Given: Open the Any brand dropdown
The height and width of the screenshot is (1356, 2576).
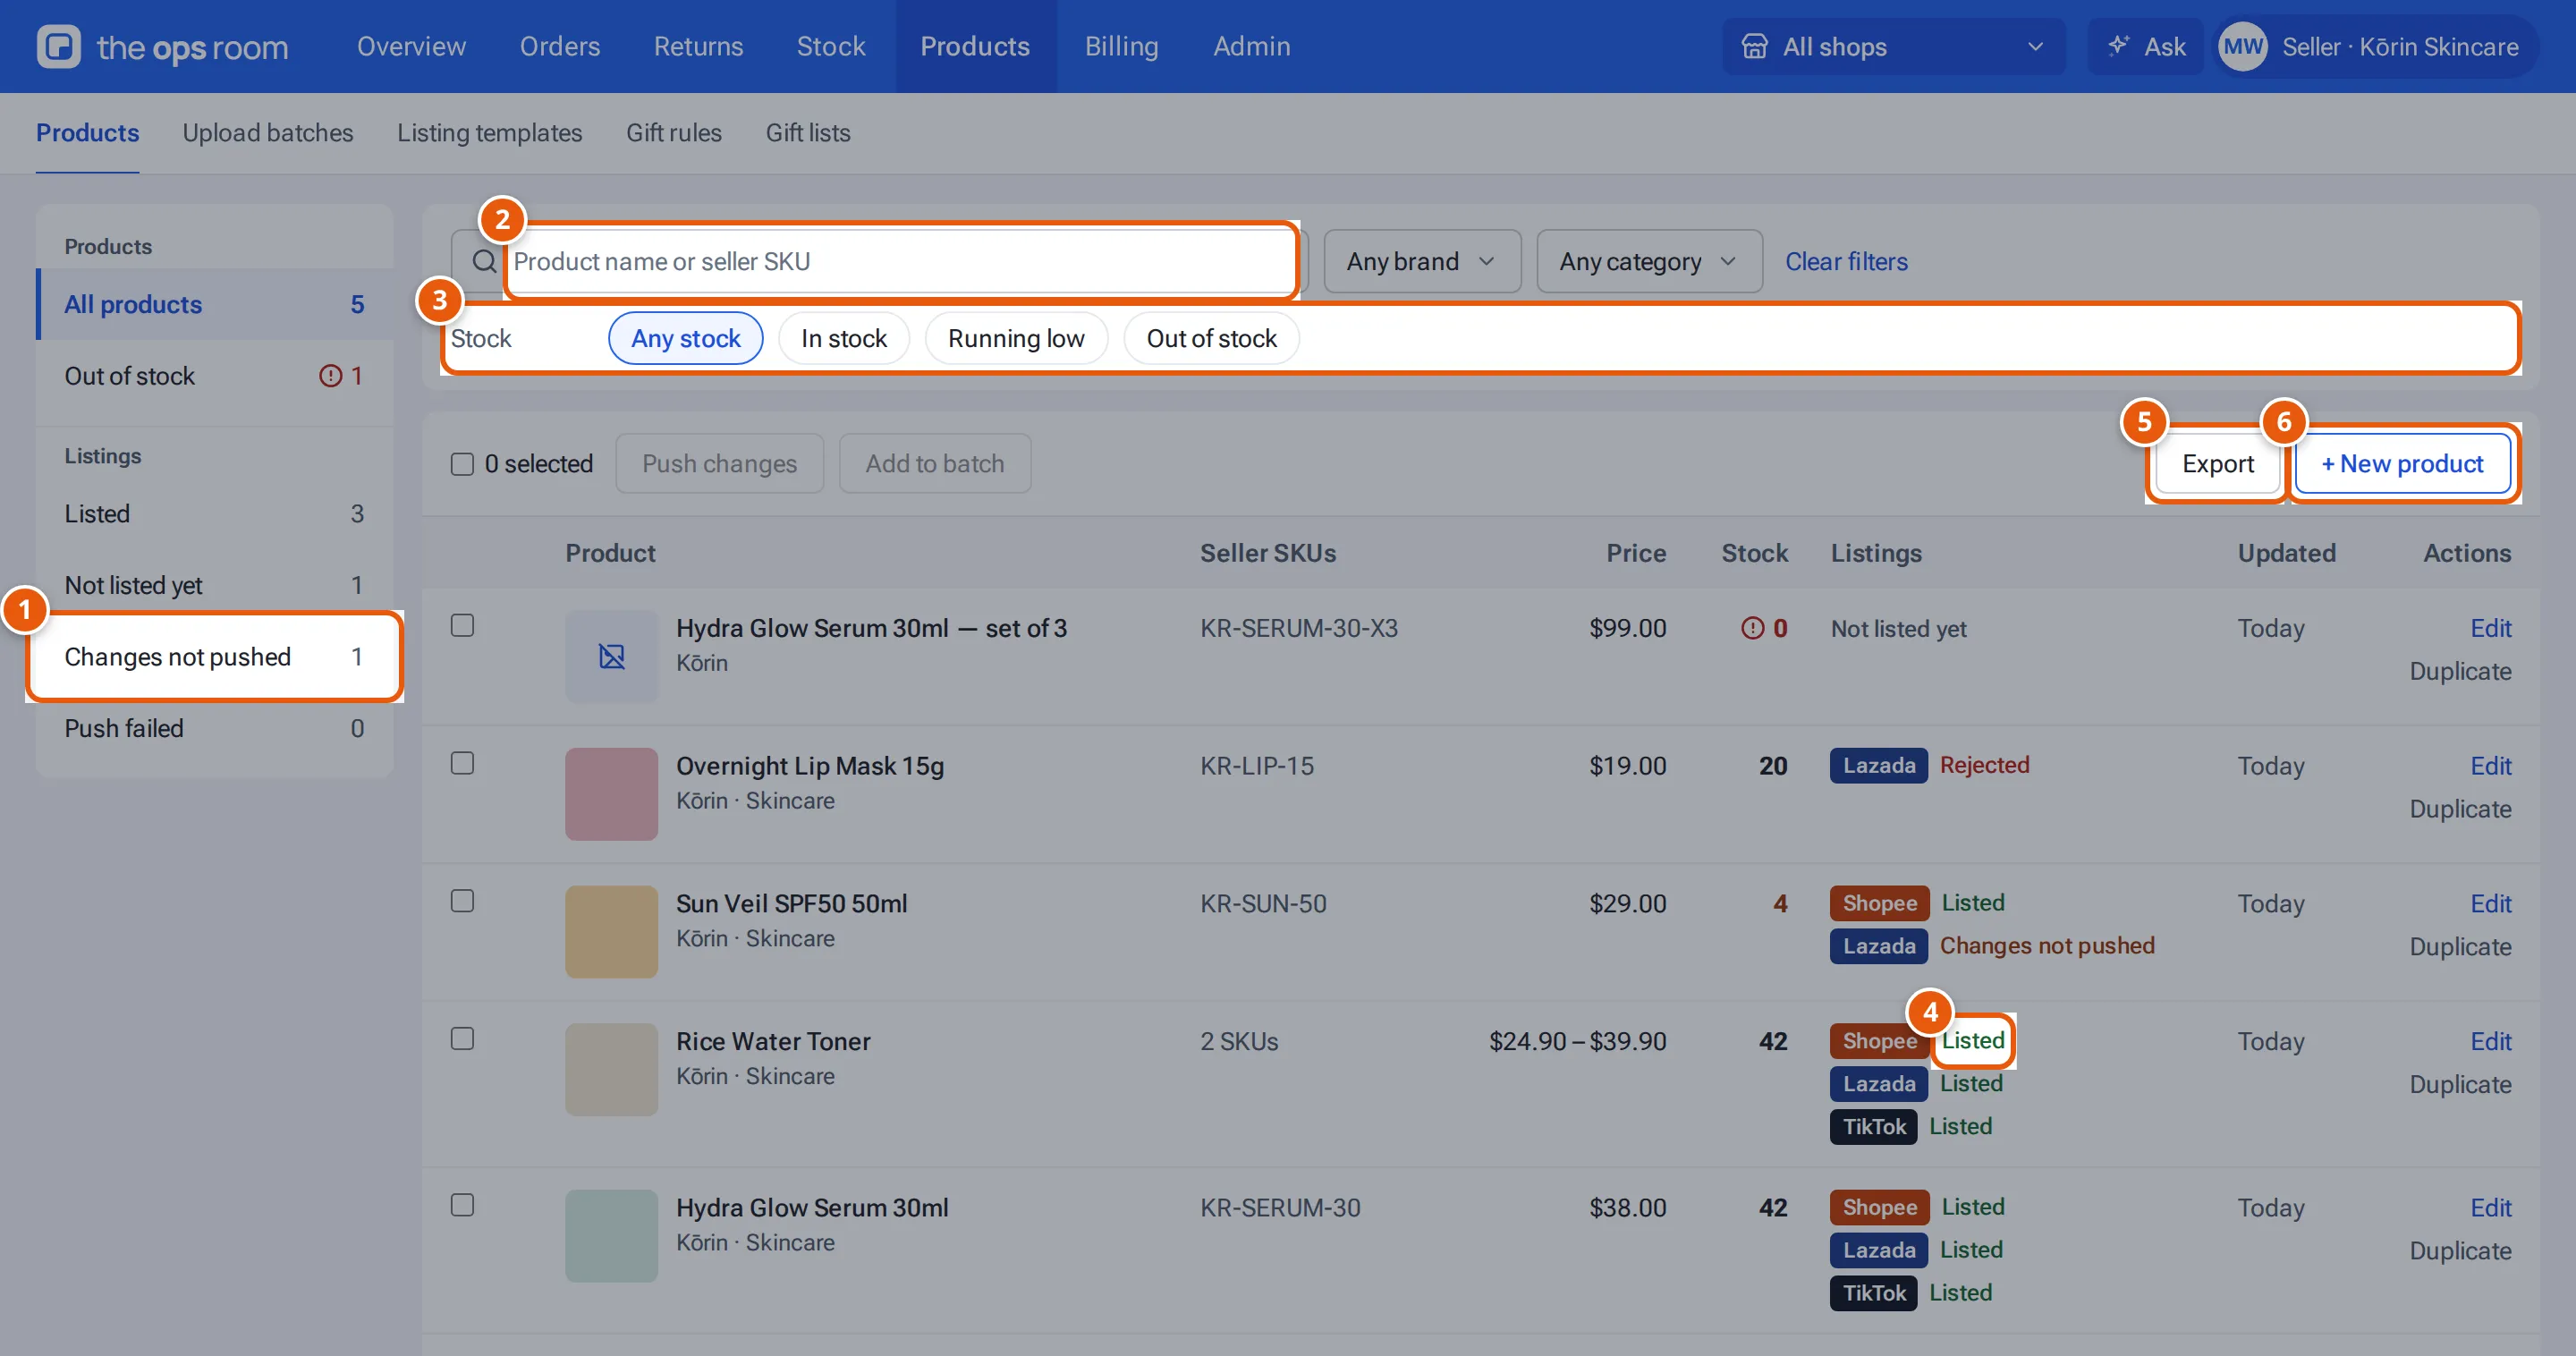Looking at the screenshot, I should point(1422,261).
